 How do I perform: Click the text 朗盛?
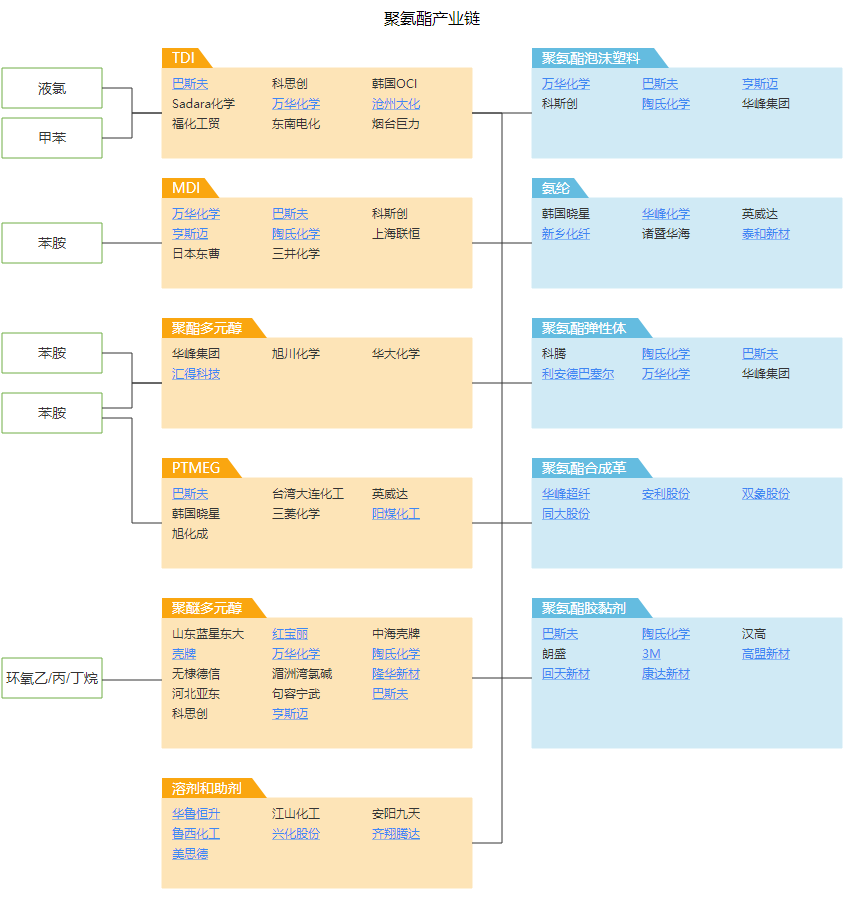pyautogui.click(x=554, y=653)
